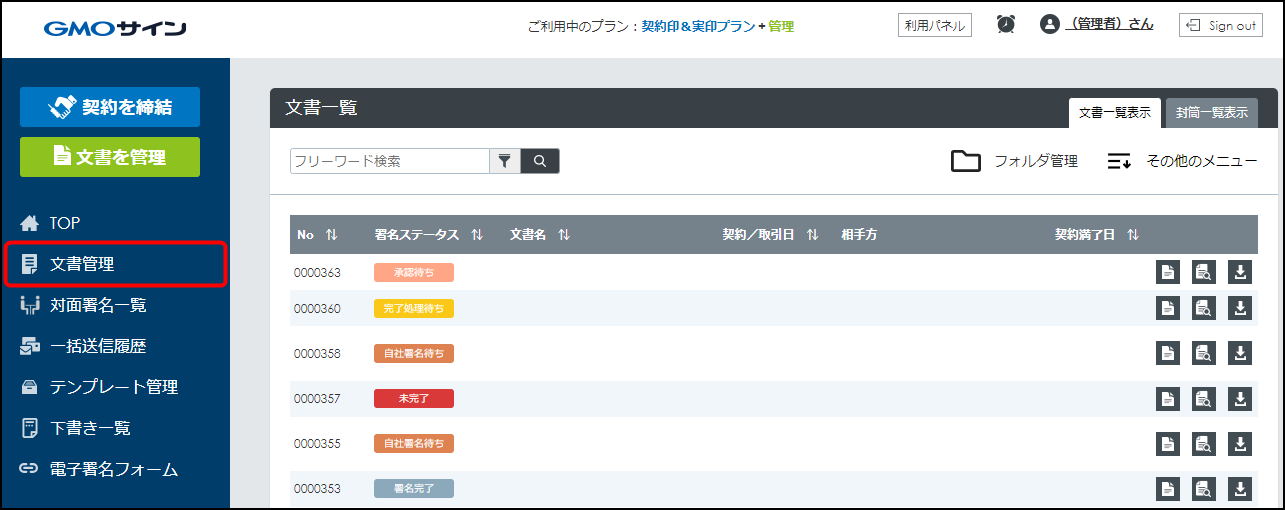Sort list by No column arrows
The width and height of the screenshot is (1285, 510).
(x=331, y=235)
